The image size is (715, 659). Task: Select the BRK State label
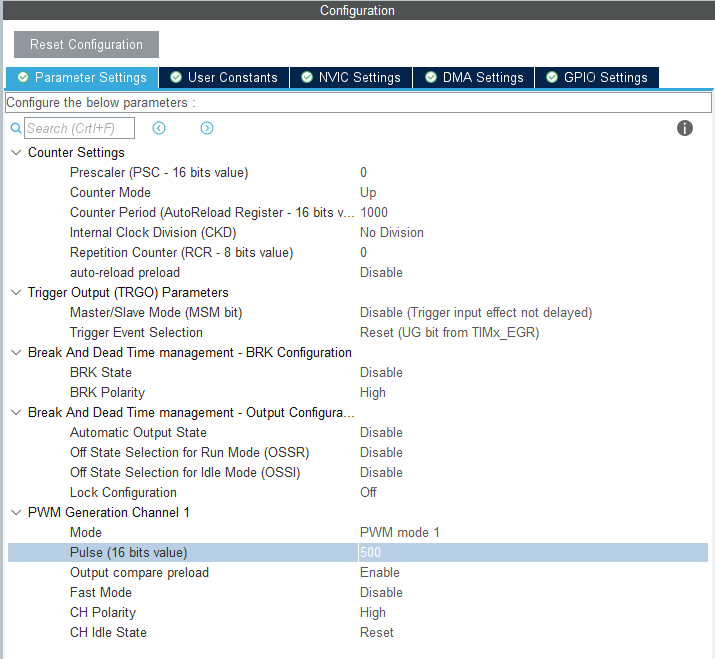tap(101, 373)
